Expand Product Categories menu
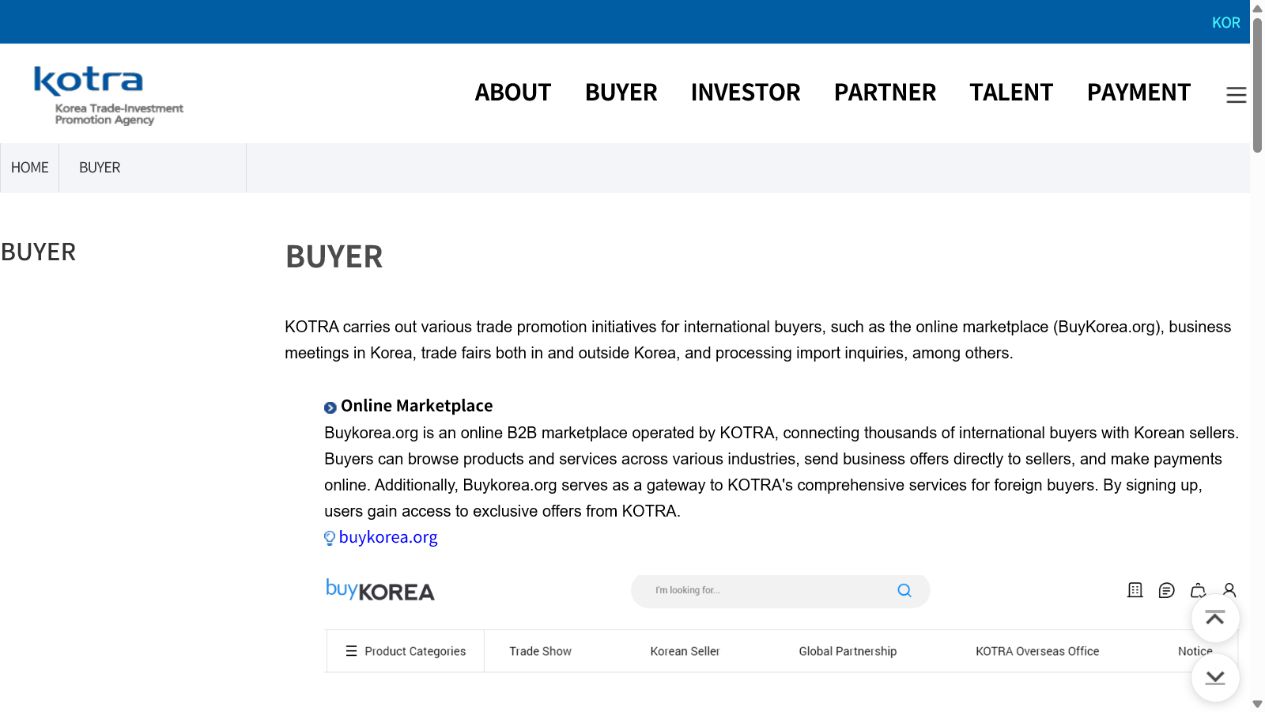1265x712 pixels. [x=406, y=651]
